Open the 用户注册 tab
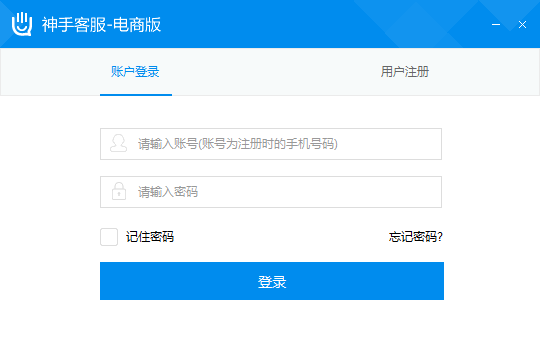Screen dimensions: 540x360 coord(405,72)
